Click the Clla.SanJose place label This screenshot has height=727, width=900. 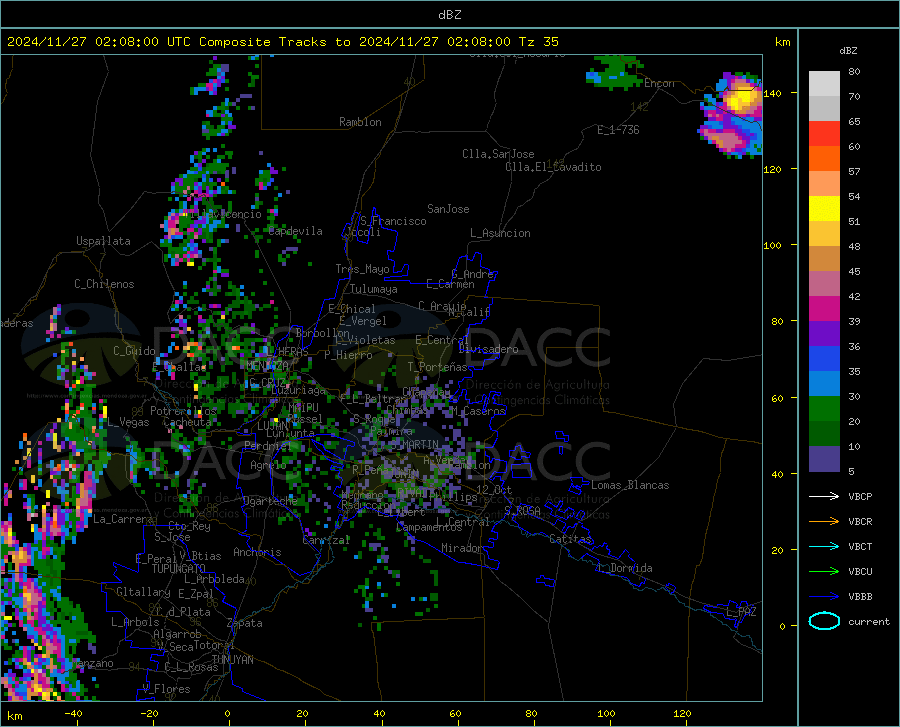click(498, 154)
